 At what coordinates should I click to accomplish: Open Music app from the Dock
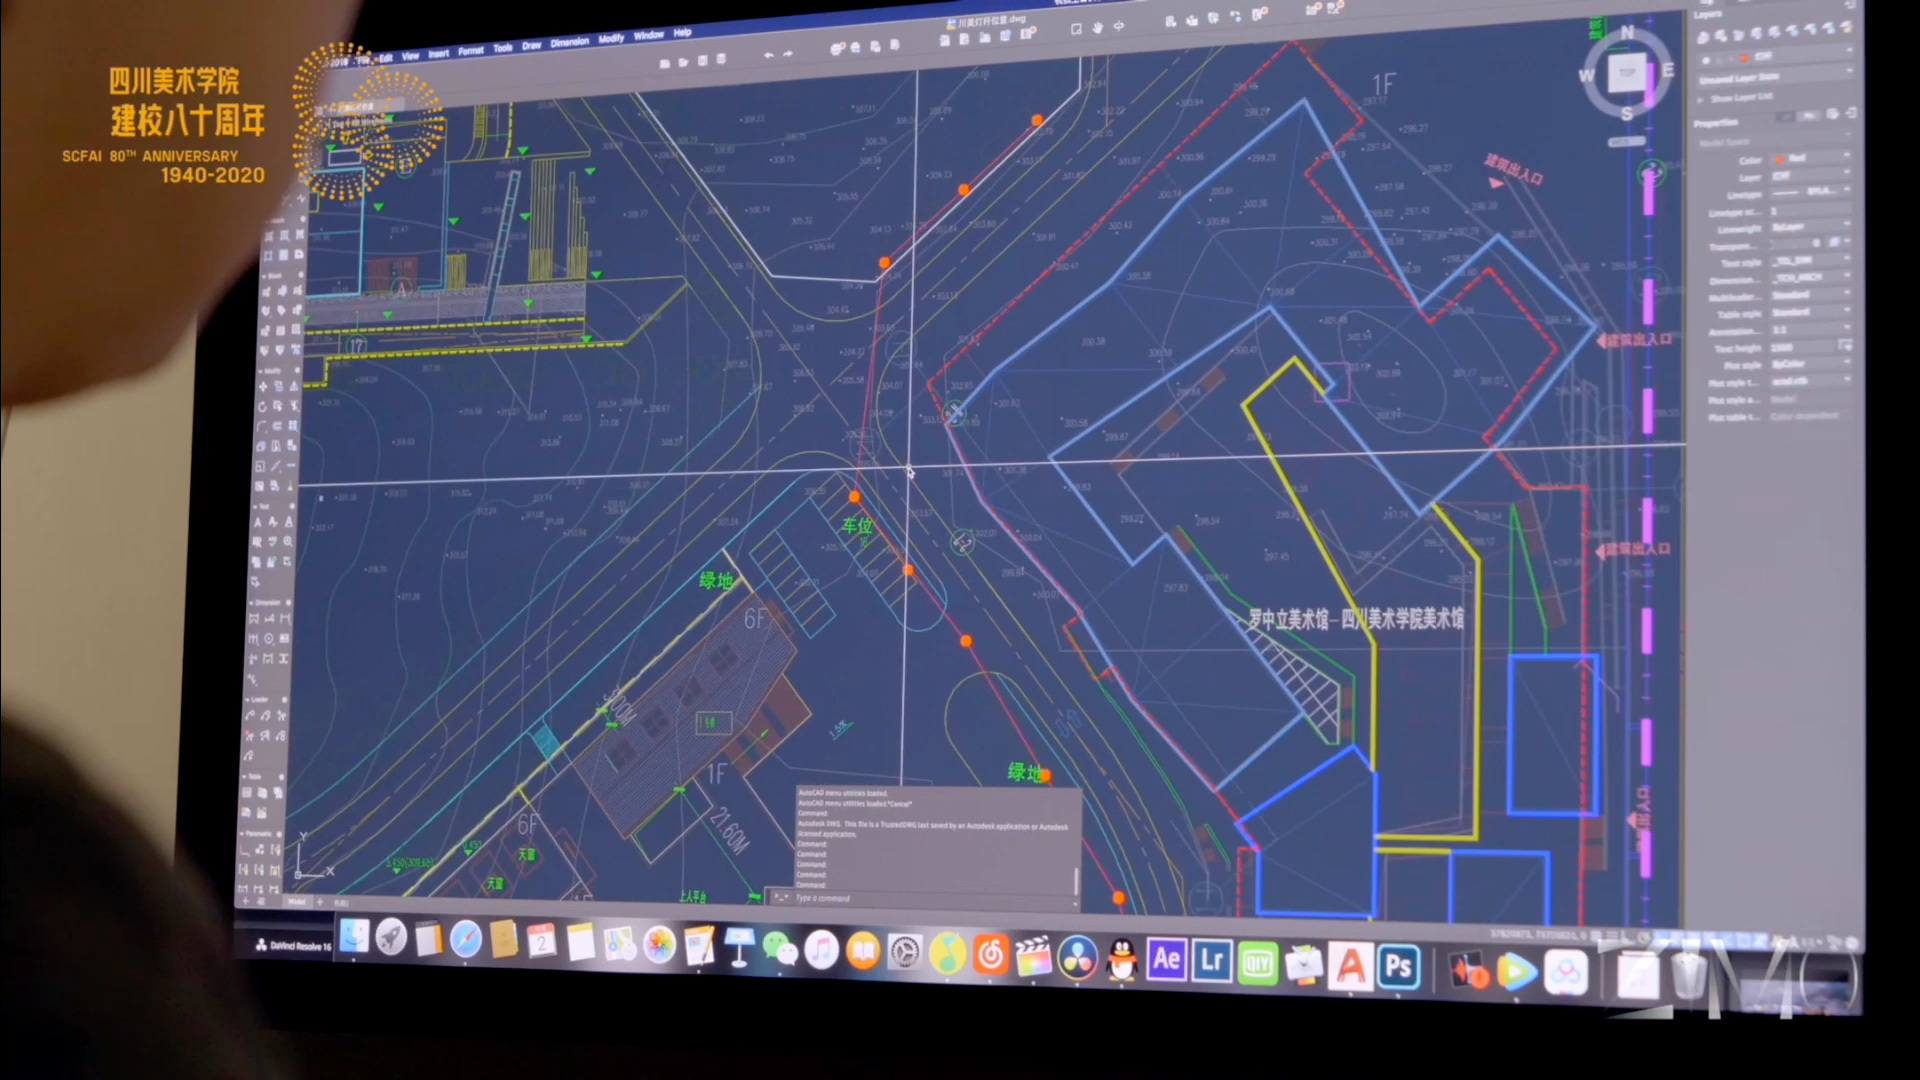(x=822, y=949)
